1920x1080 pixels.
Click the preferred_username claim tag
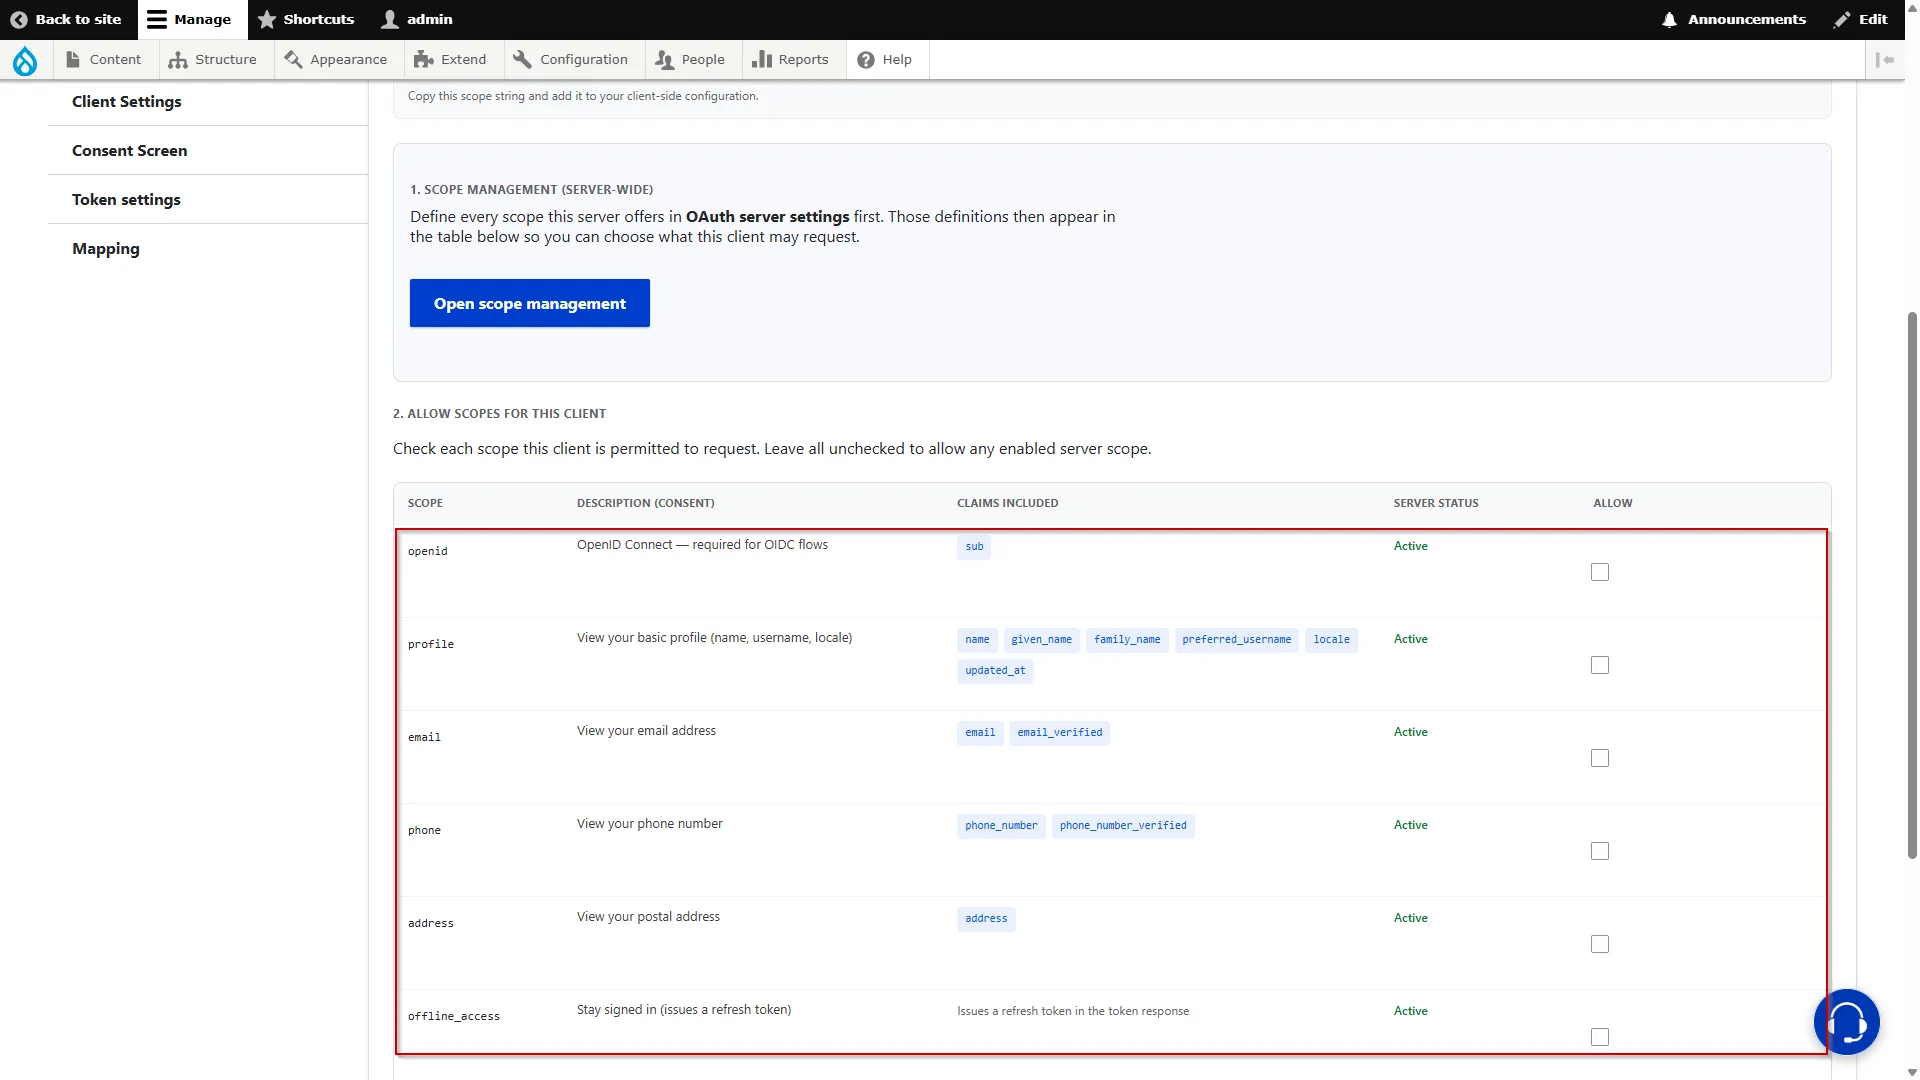coord(1237,640)
